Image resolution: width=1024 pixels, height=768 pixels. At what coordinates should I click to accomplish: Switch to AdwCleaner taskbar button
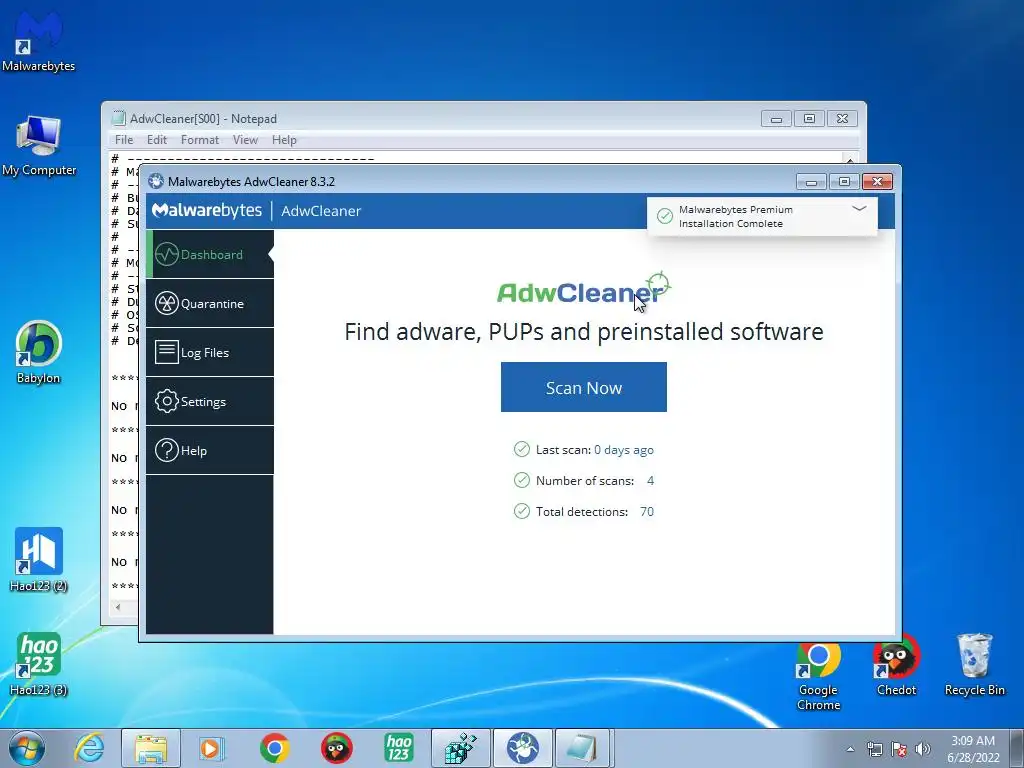click(522, 748)
